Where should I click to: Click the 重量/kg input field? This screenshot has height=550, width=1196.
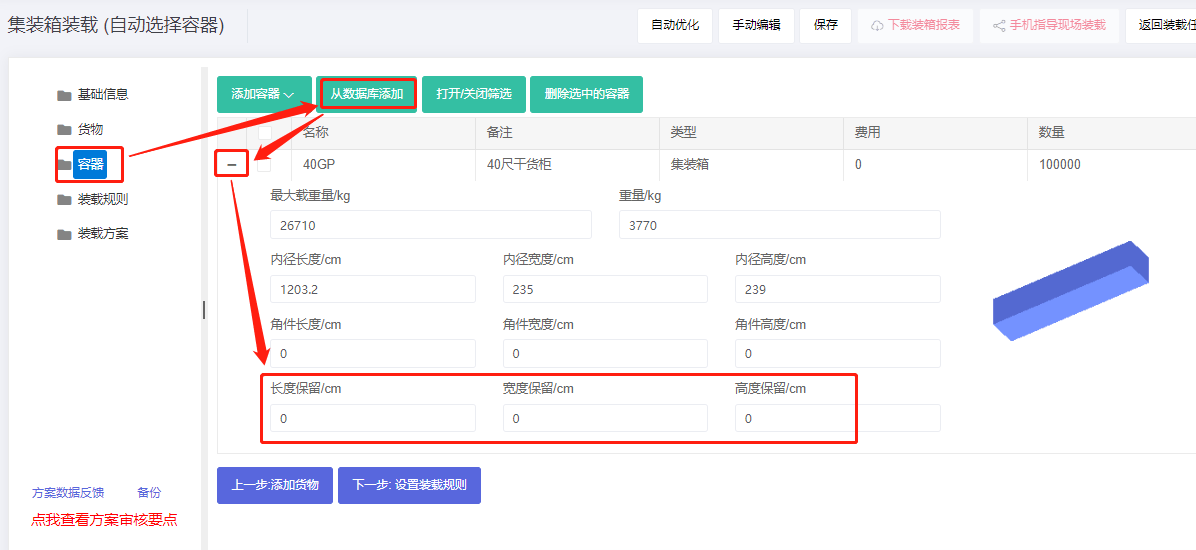(780, 225)
